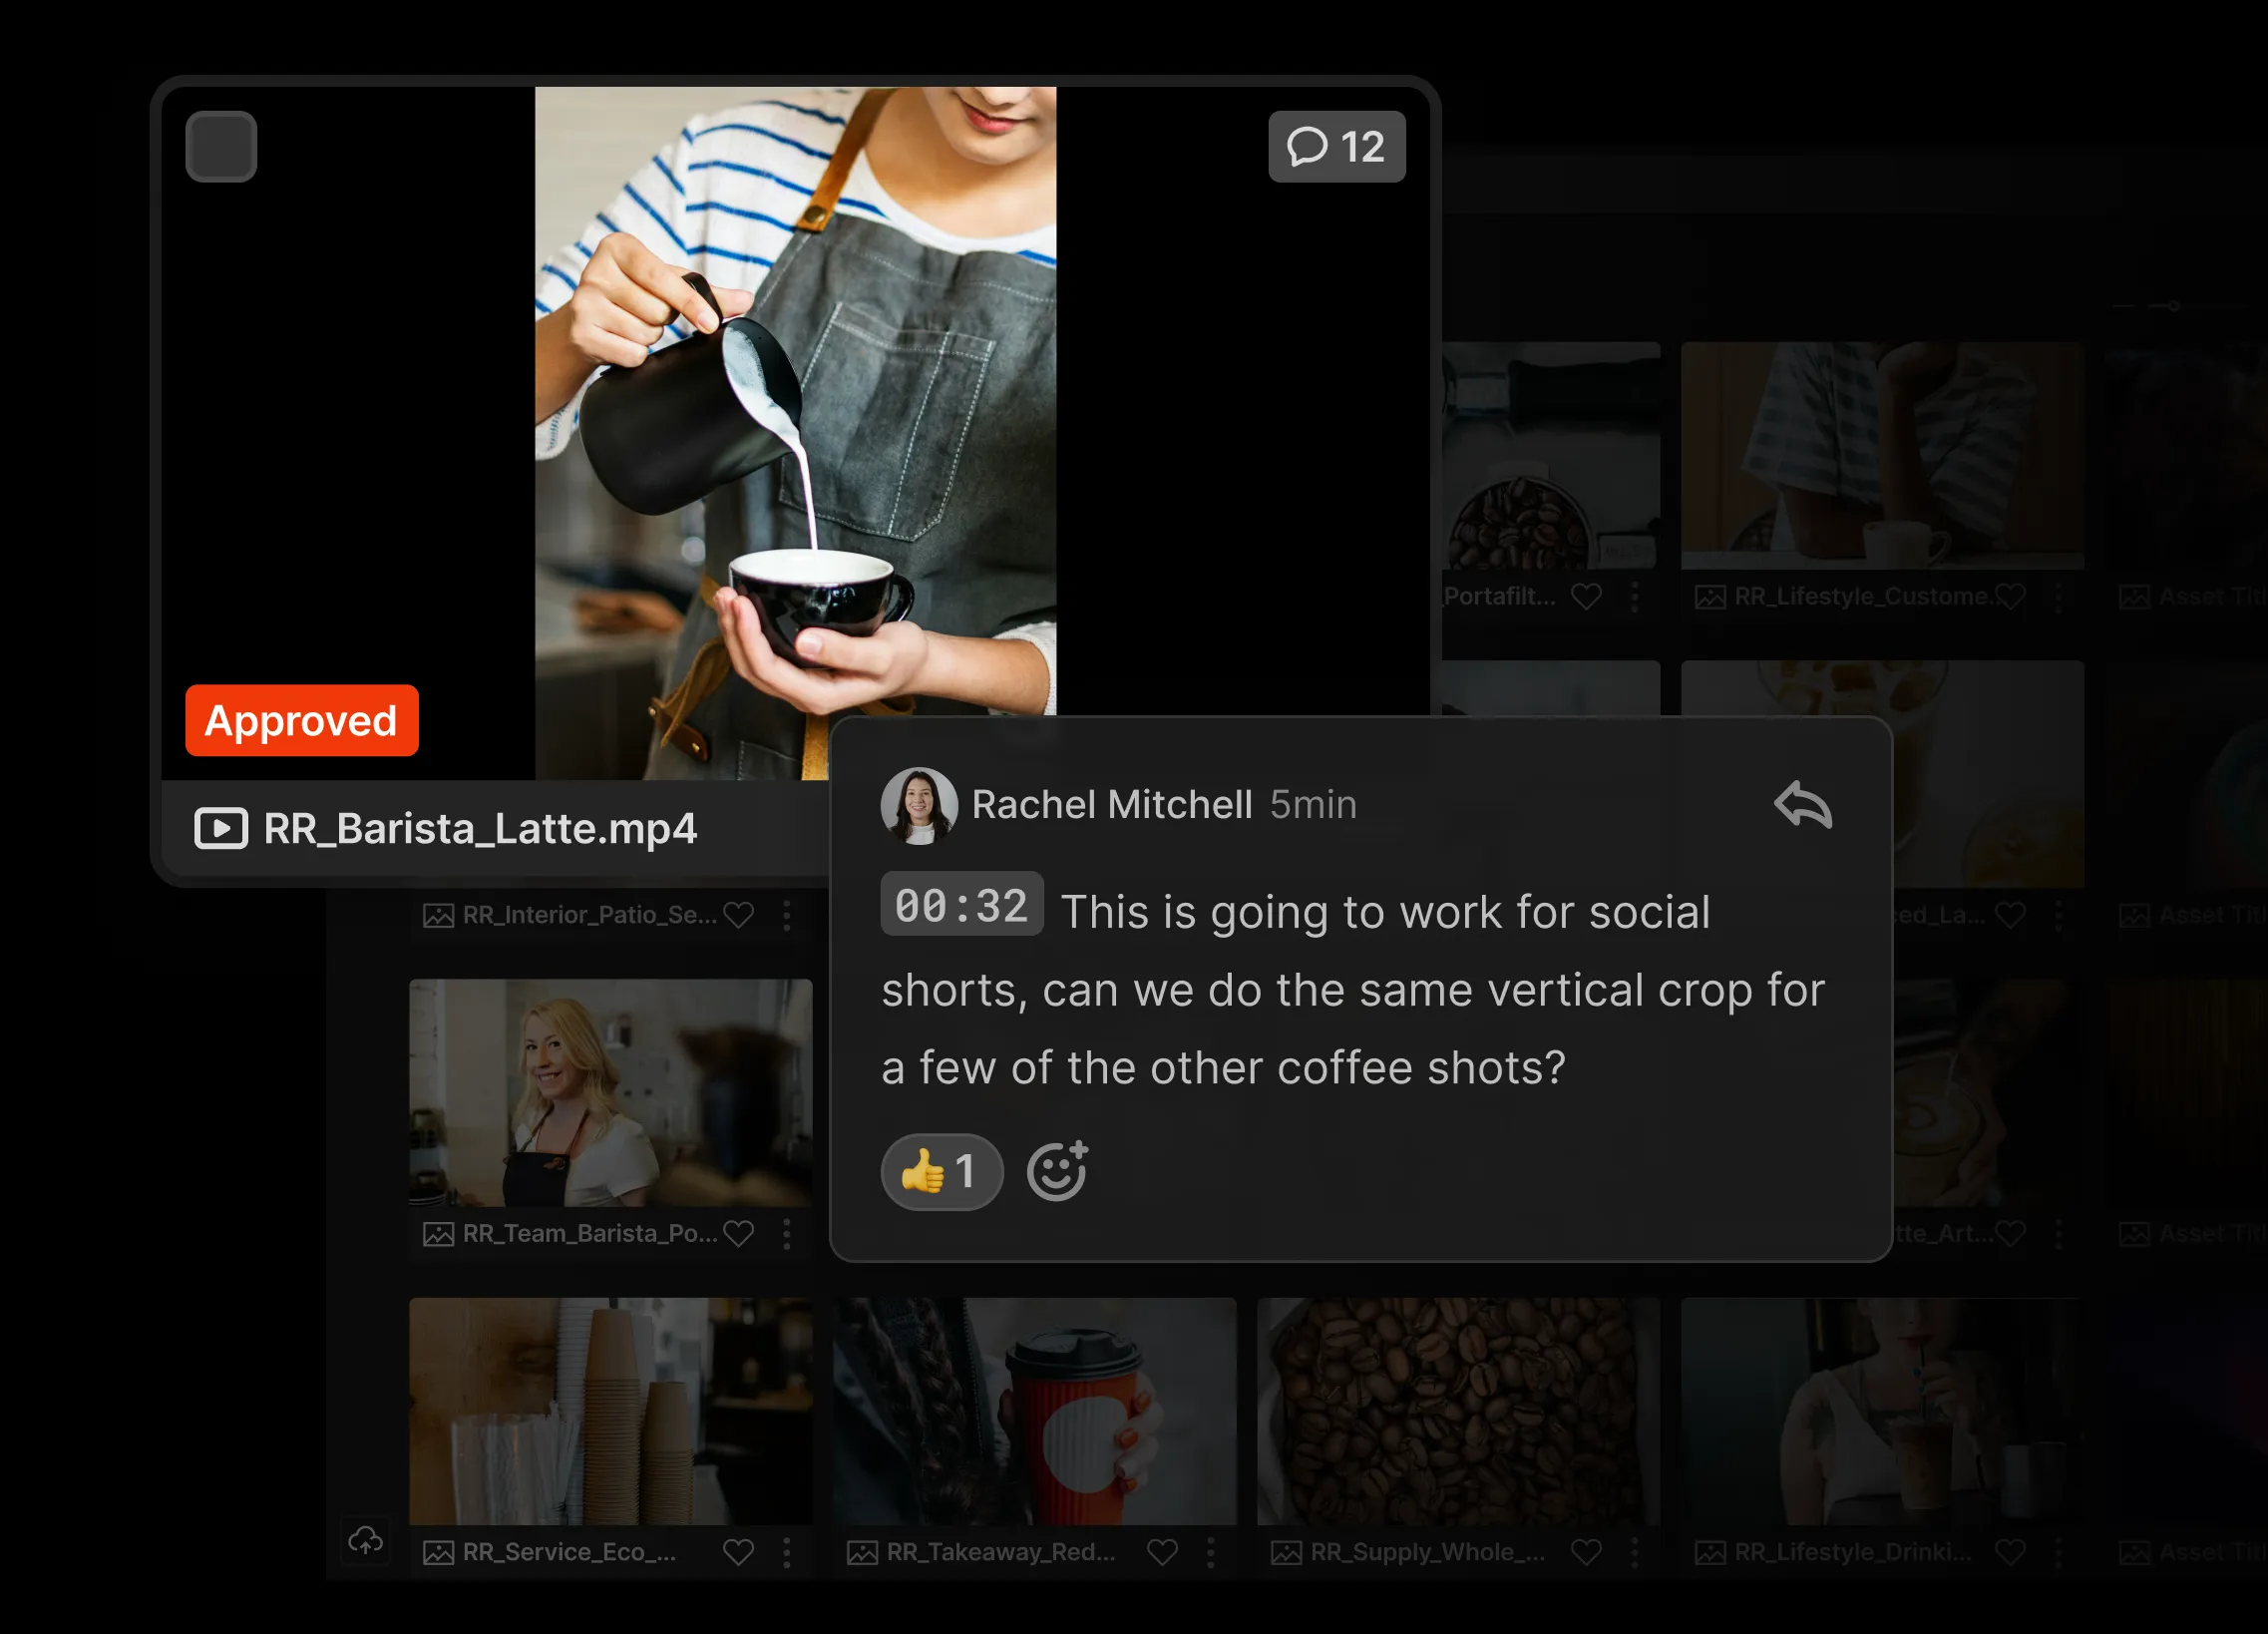Click the video play icon beside RR_Barista_Latte.mp4
This screenshot has height=1634, width=2268.
(x=221, y=829)
